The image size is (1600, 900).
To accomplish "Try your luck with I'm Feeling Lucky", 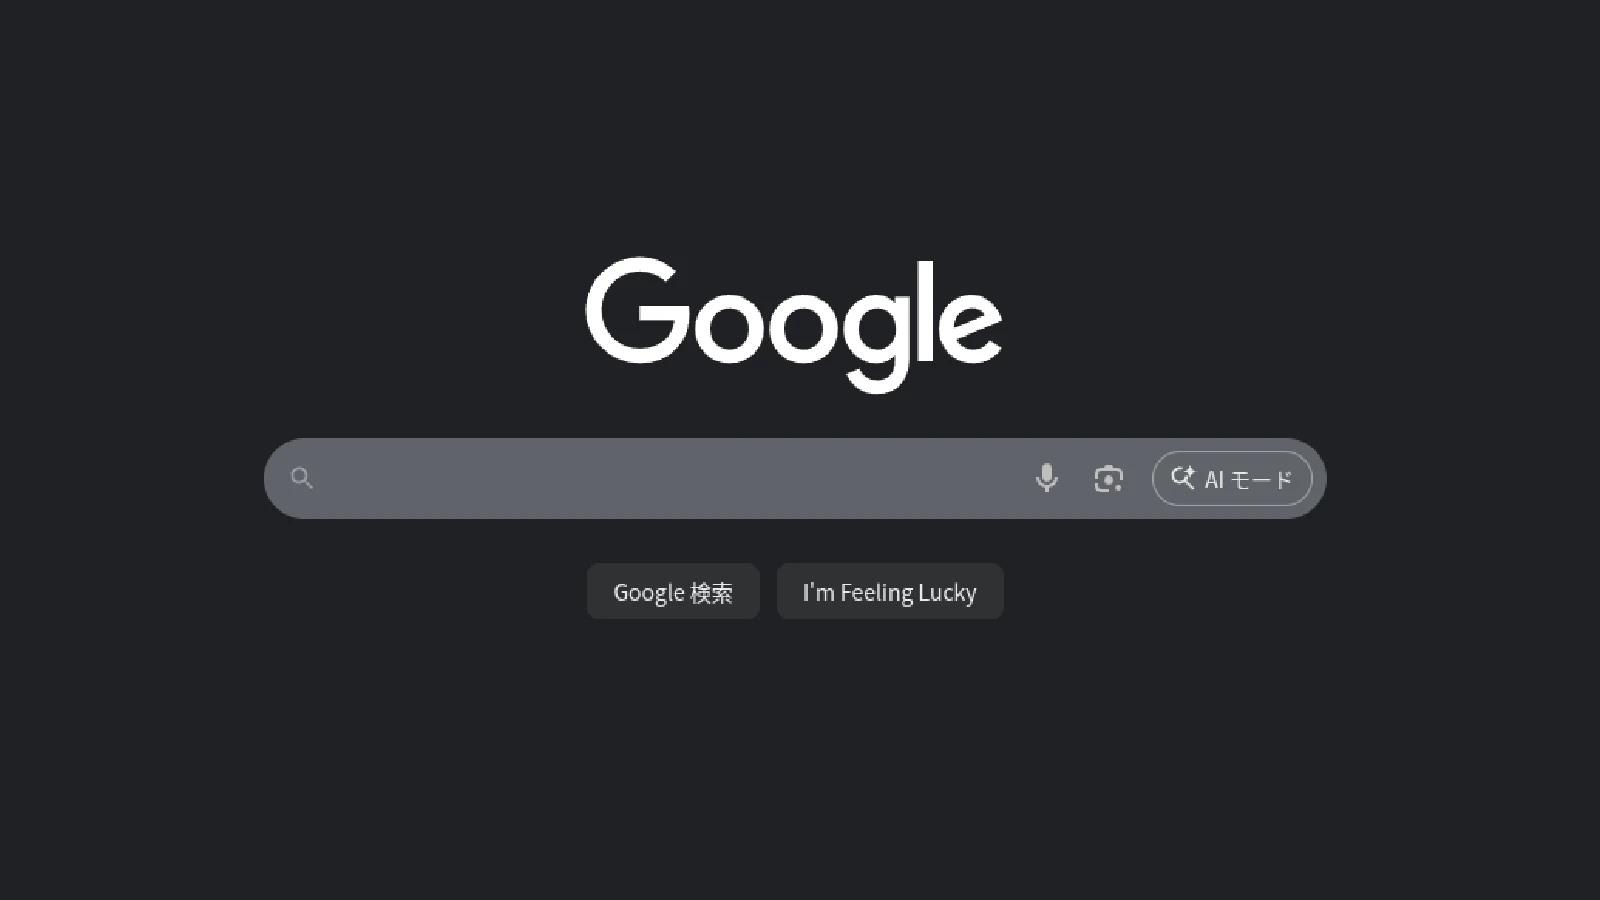I will pyautogui.click(x=890, y=591).
